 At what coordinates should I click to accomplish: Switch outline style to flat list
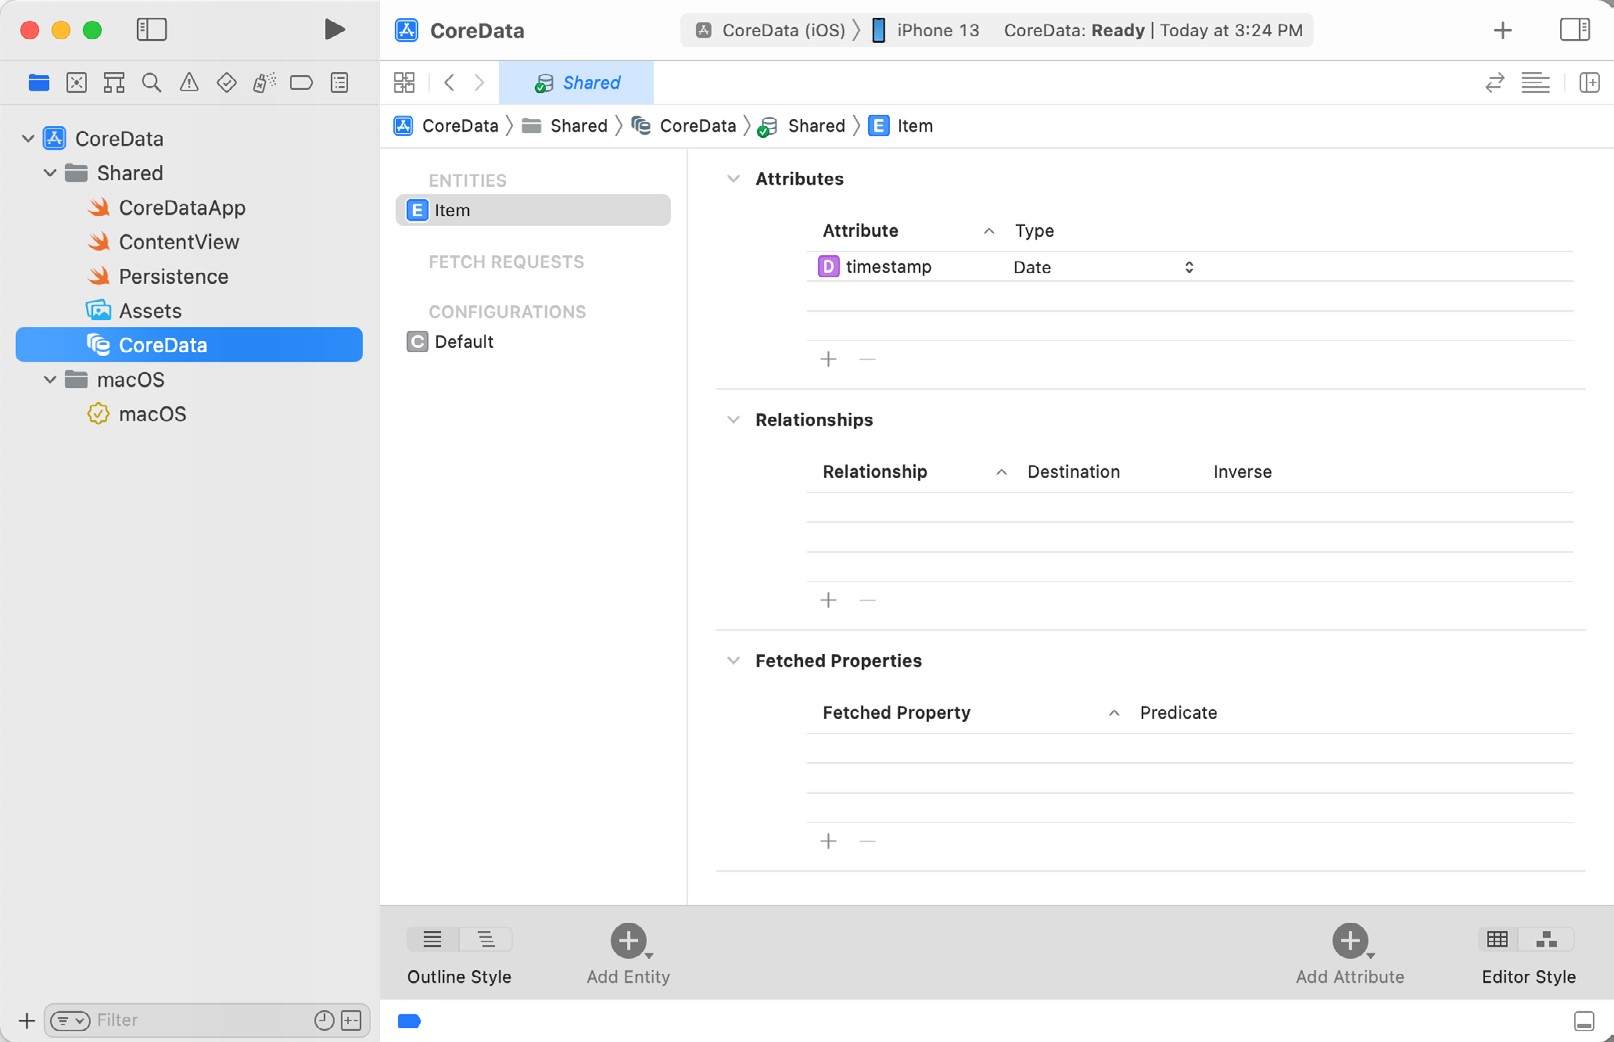pyautogui.click(x=433, y=939)
